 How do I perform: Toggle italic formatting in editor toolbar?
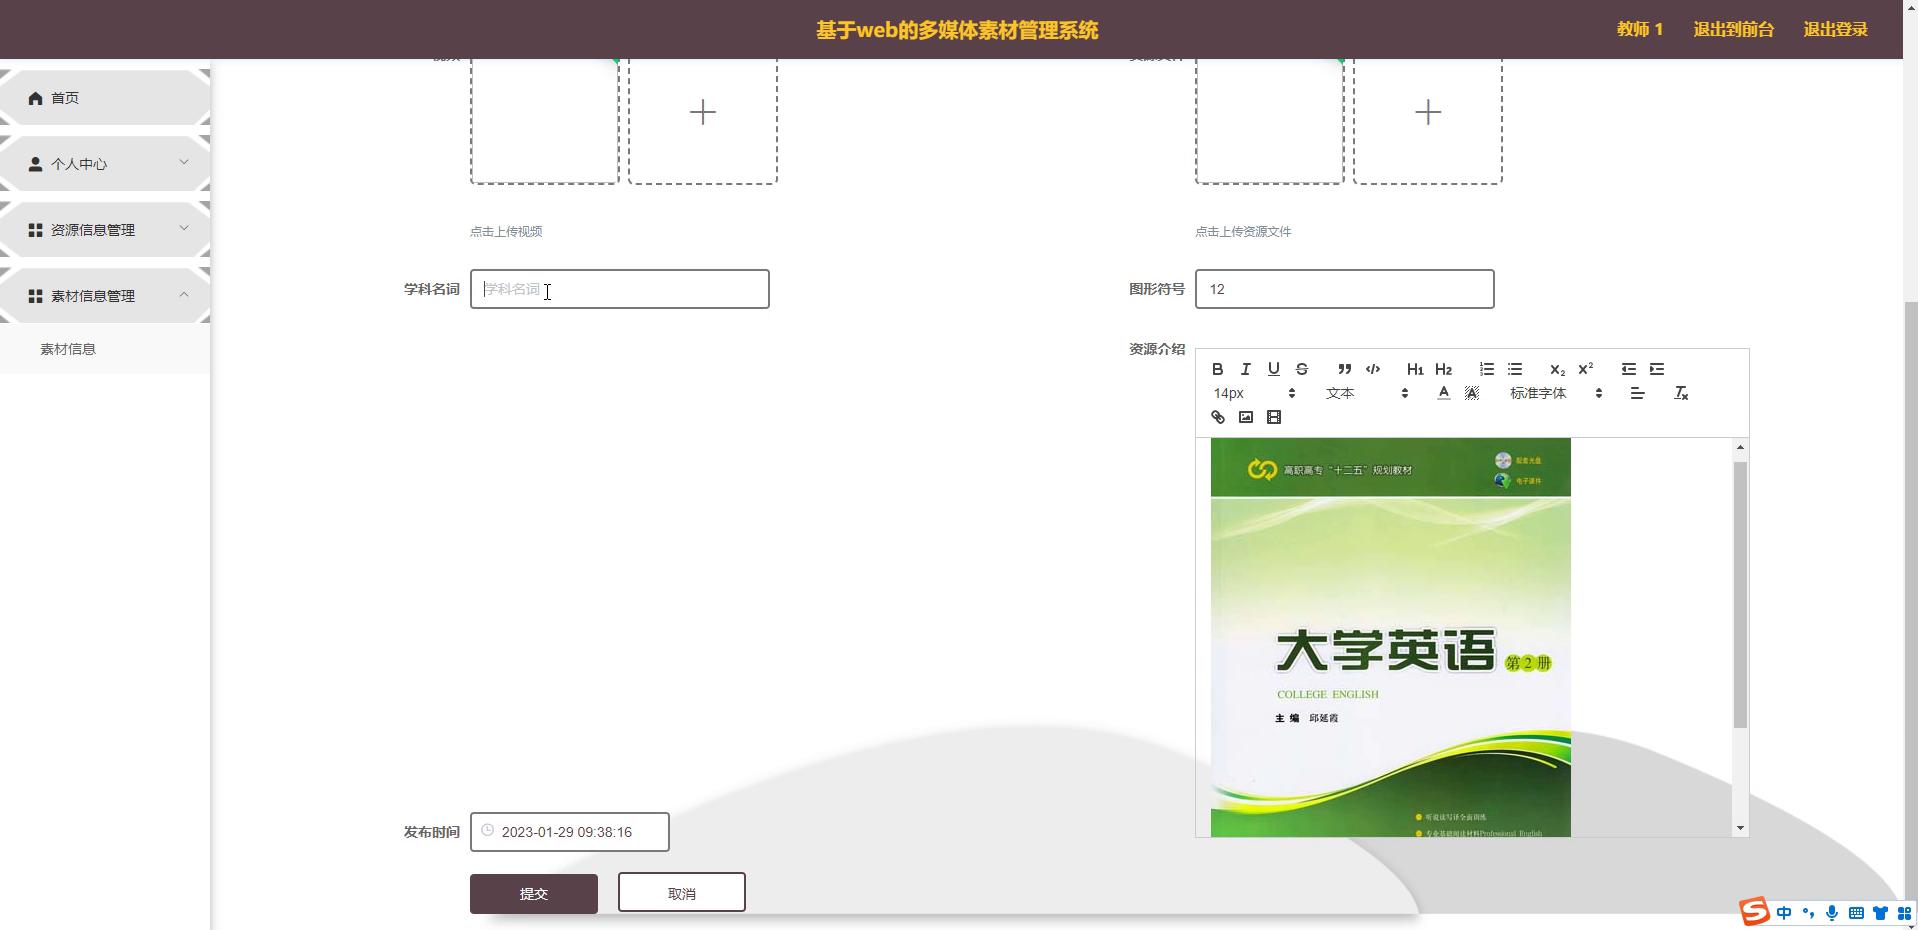(x=1245, y=369)
